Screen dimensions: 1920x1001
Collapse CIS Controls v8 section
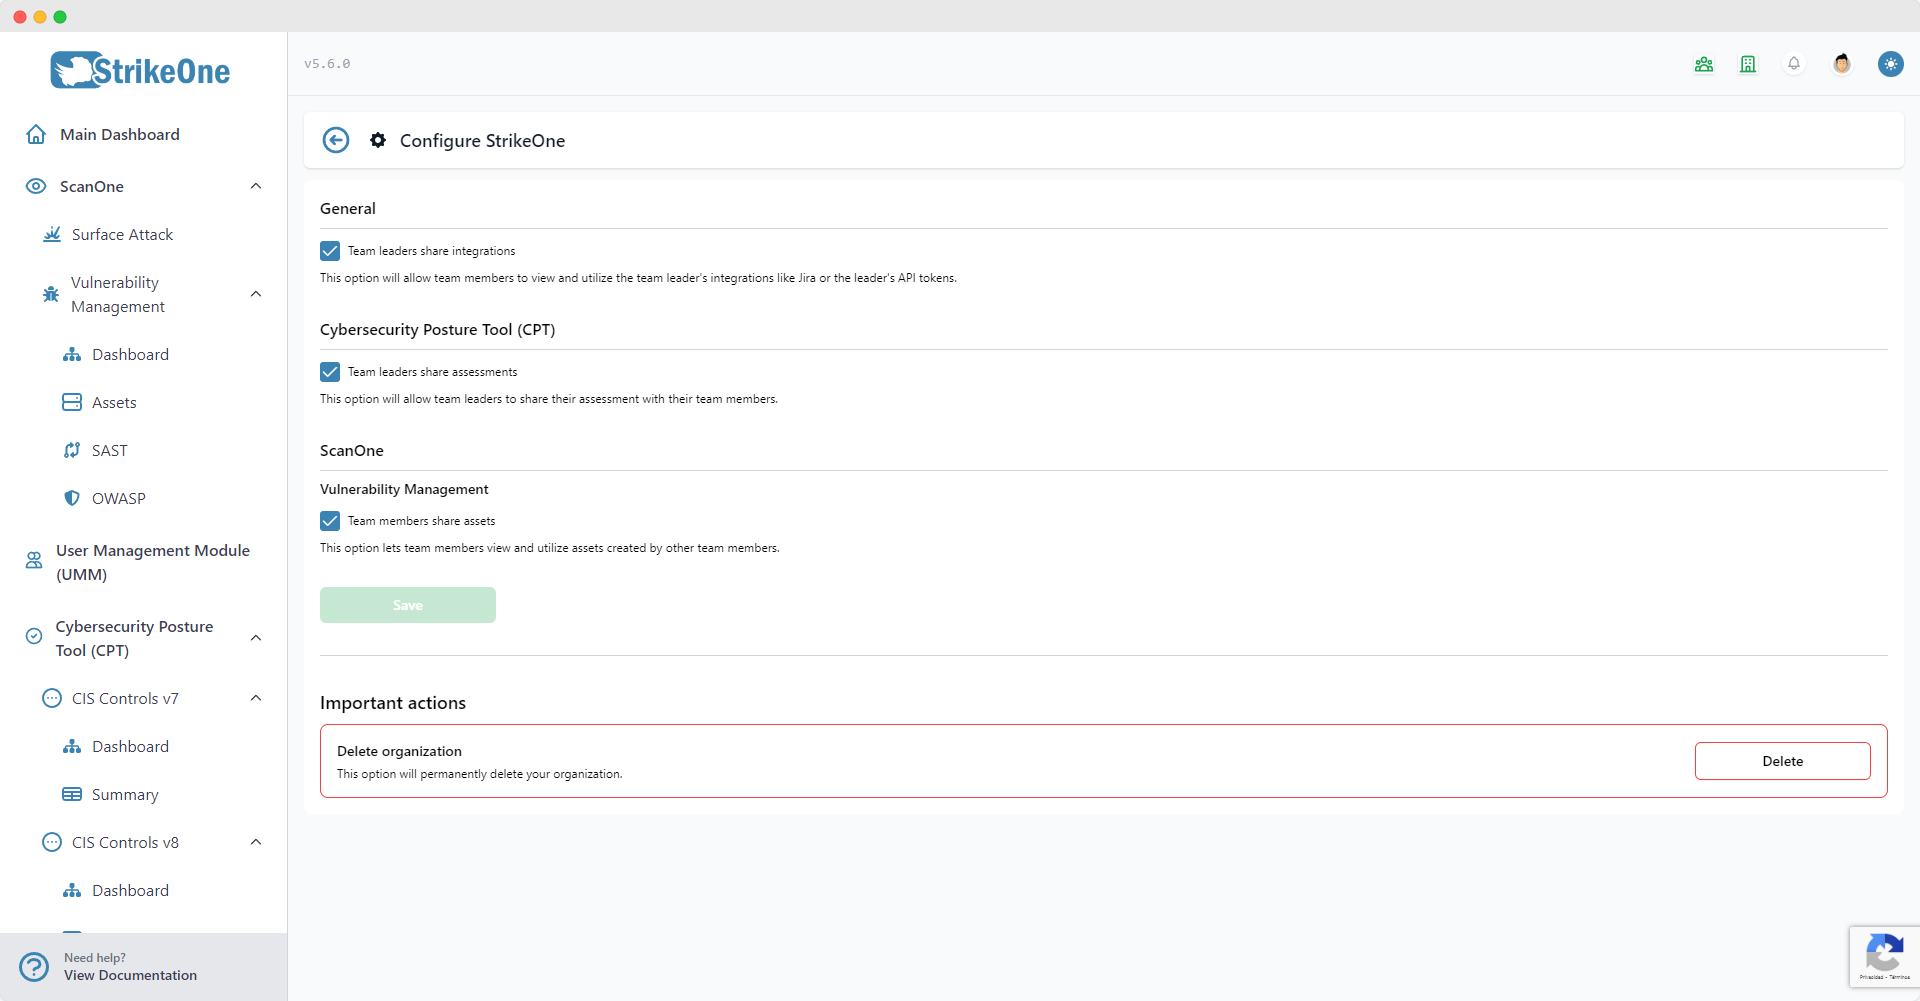click(x=256, y=842)
